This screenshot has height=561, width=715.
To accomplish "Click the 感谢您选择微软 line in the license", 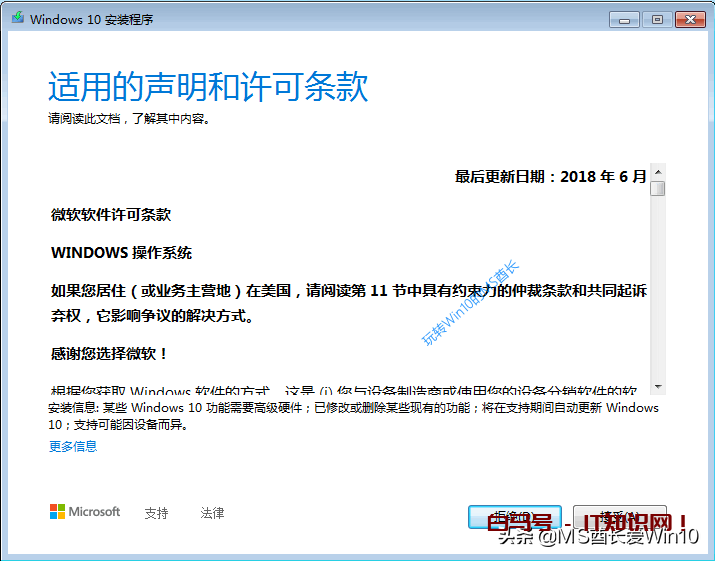I will pyautogui.click(x=110, y=353).
